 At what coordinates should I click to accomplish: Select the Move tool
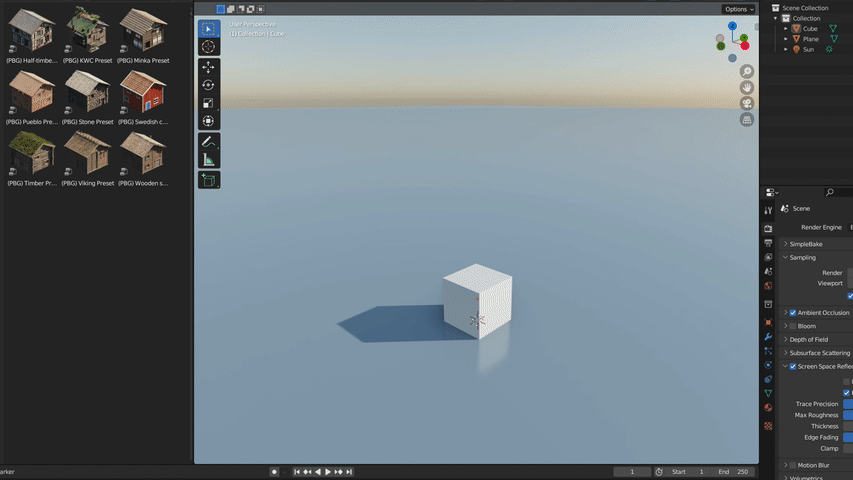pyautogui.click(x=208, y=67)
